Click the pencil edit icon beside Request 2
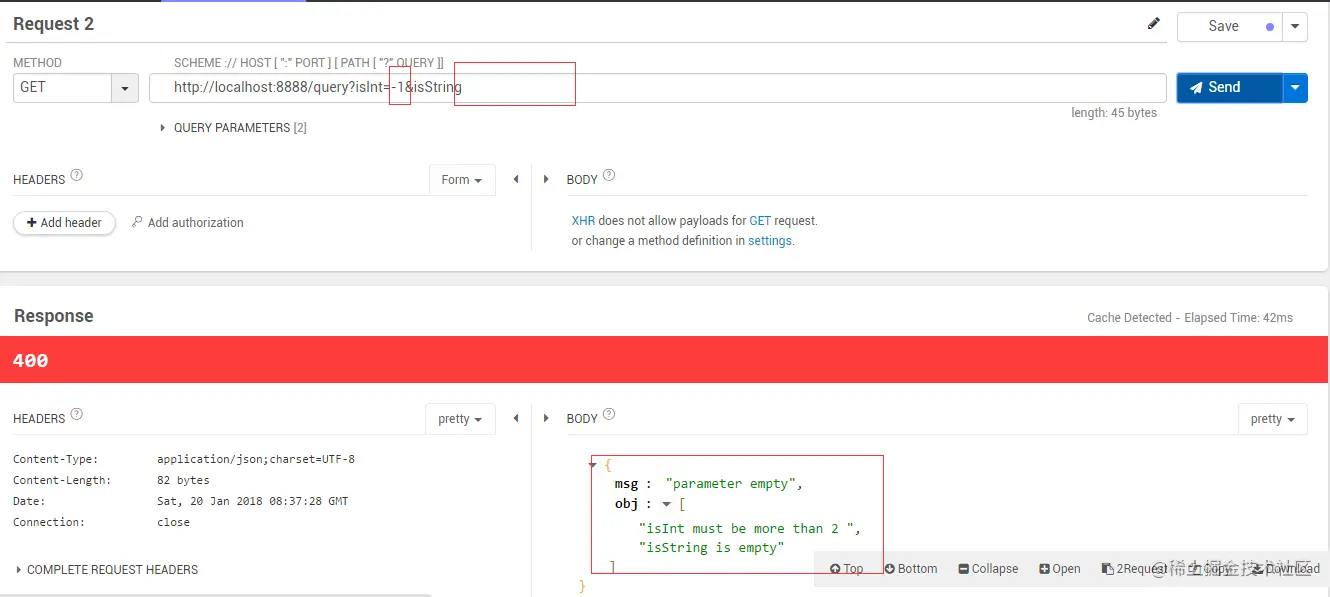 (1154, 24)
